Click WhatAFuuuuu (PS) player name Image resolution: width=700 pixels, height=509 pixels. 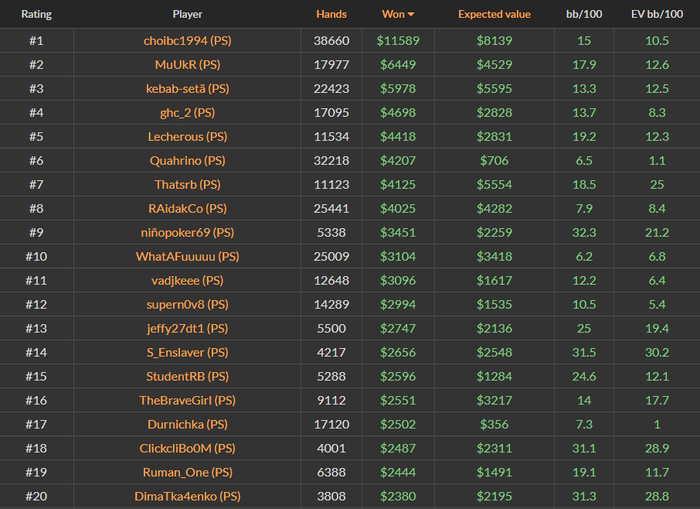point(186,256)
